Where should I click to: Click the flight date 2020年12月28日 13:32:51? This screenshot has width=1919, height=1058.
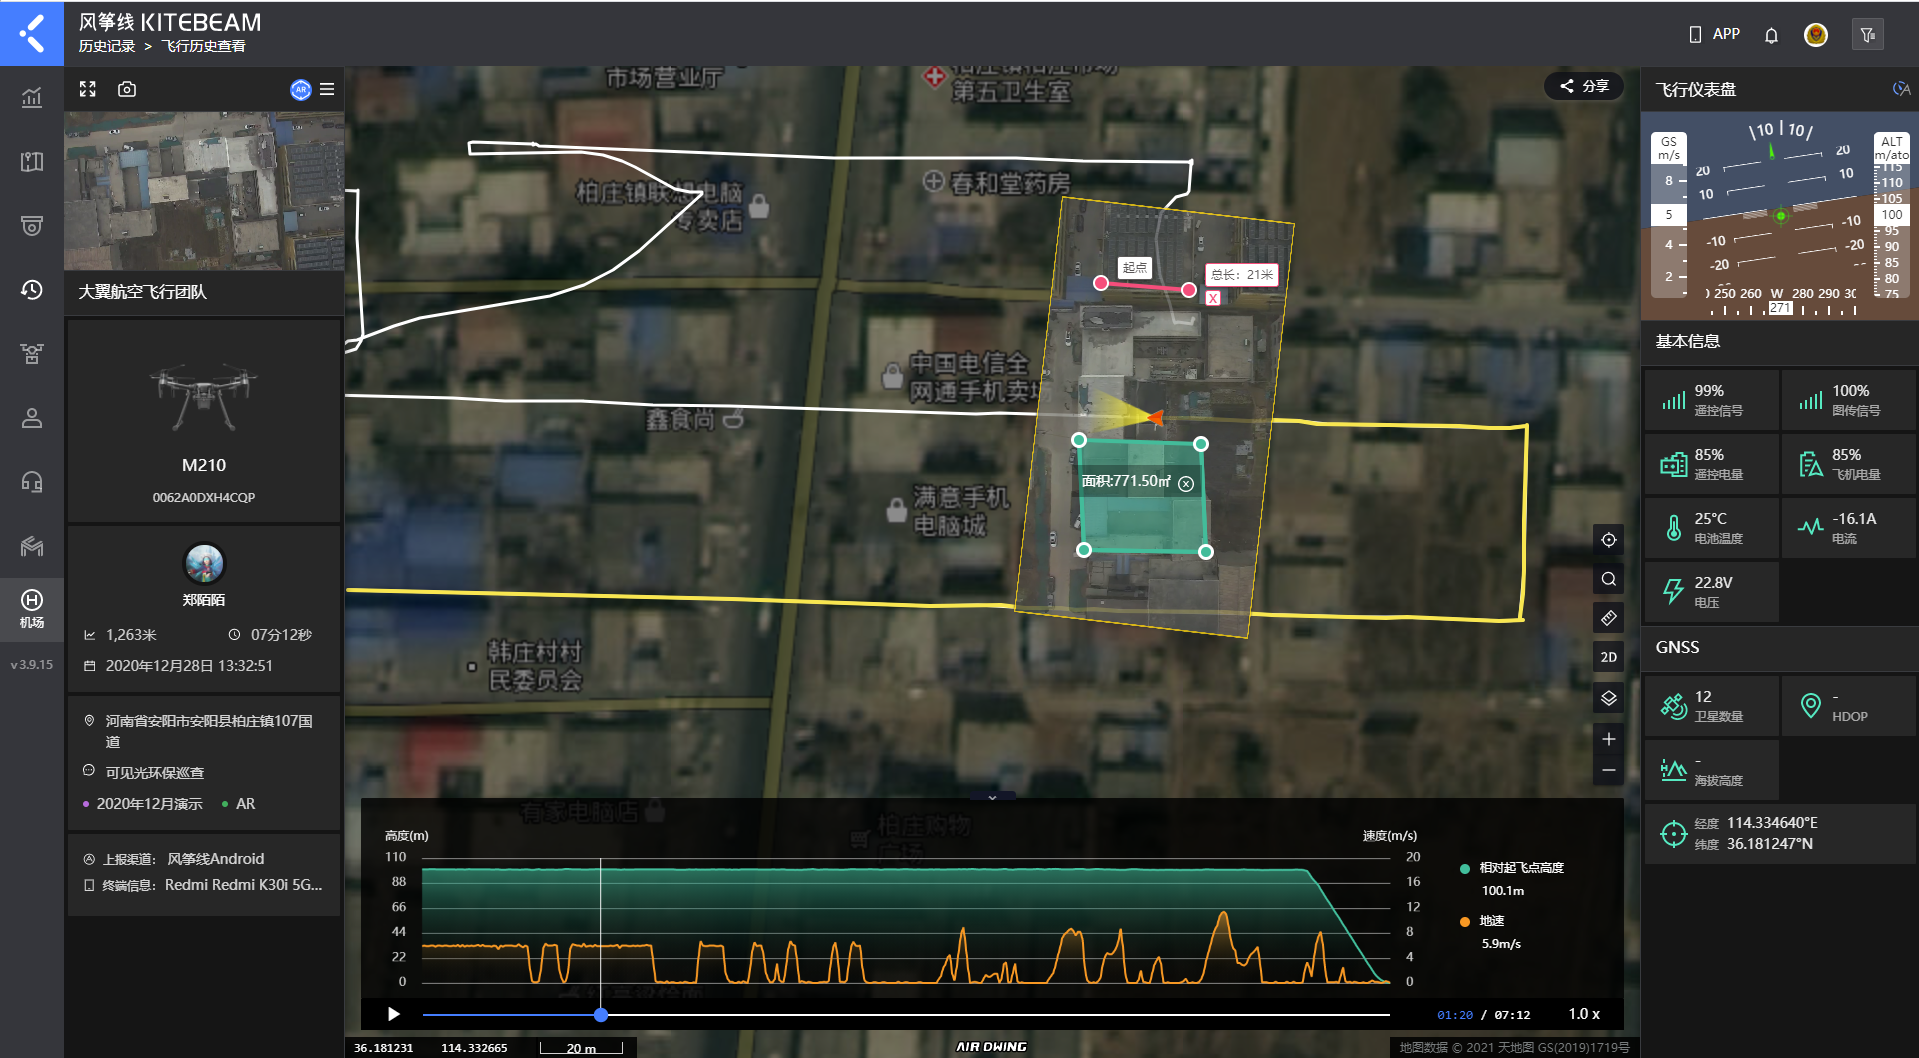pyautogui.click(x=189, y=666)
